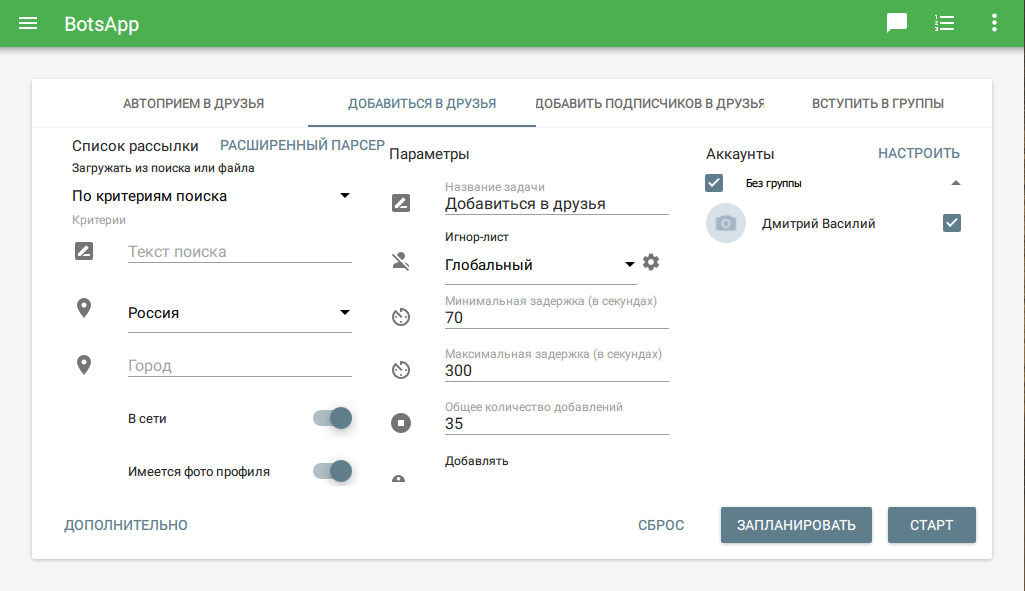Open the Расширенный парсер link

pos(302,145)
